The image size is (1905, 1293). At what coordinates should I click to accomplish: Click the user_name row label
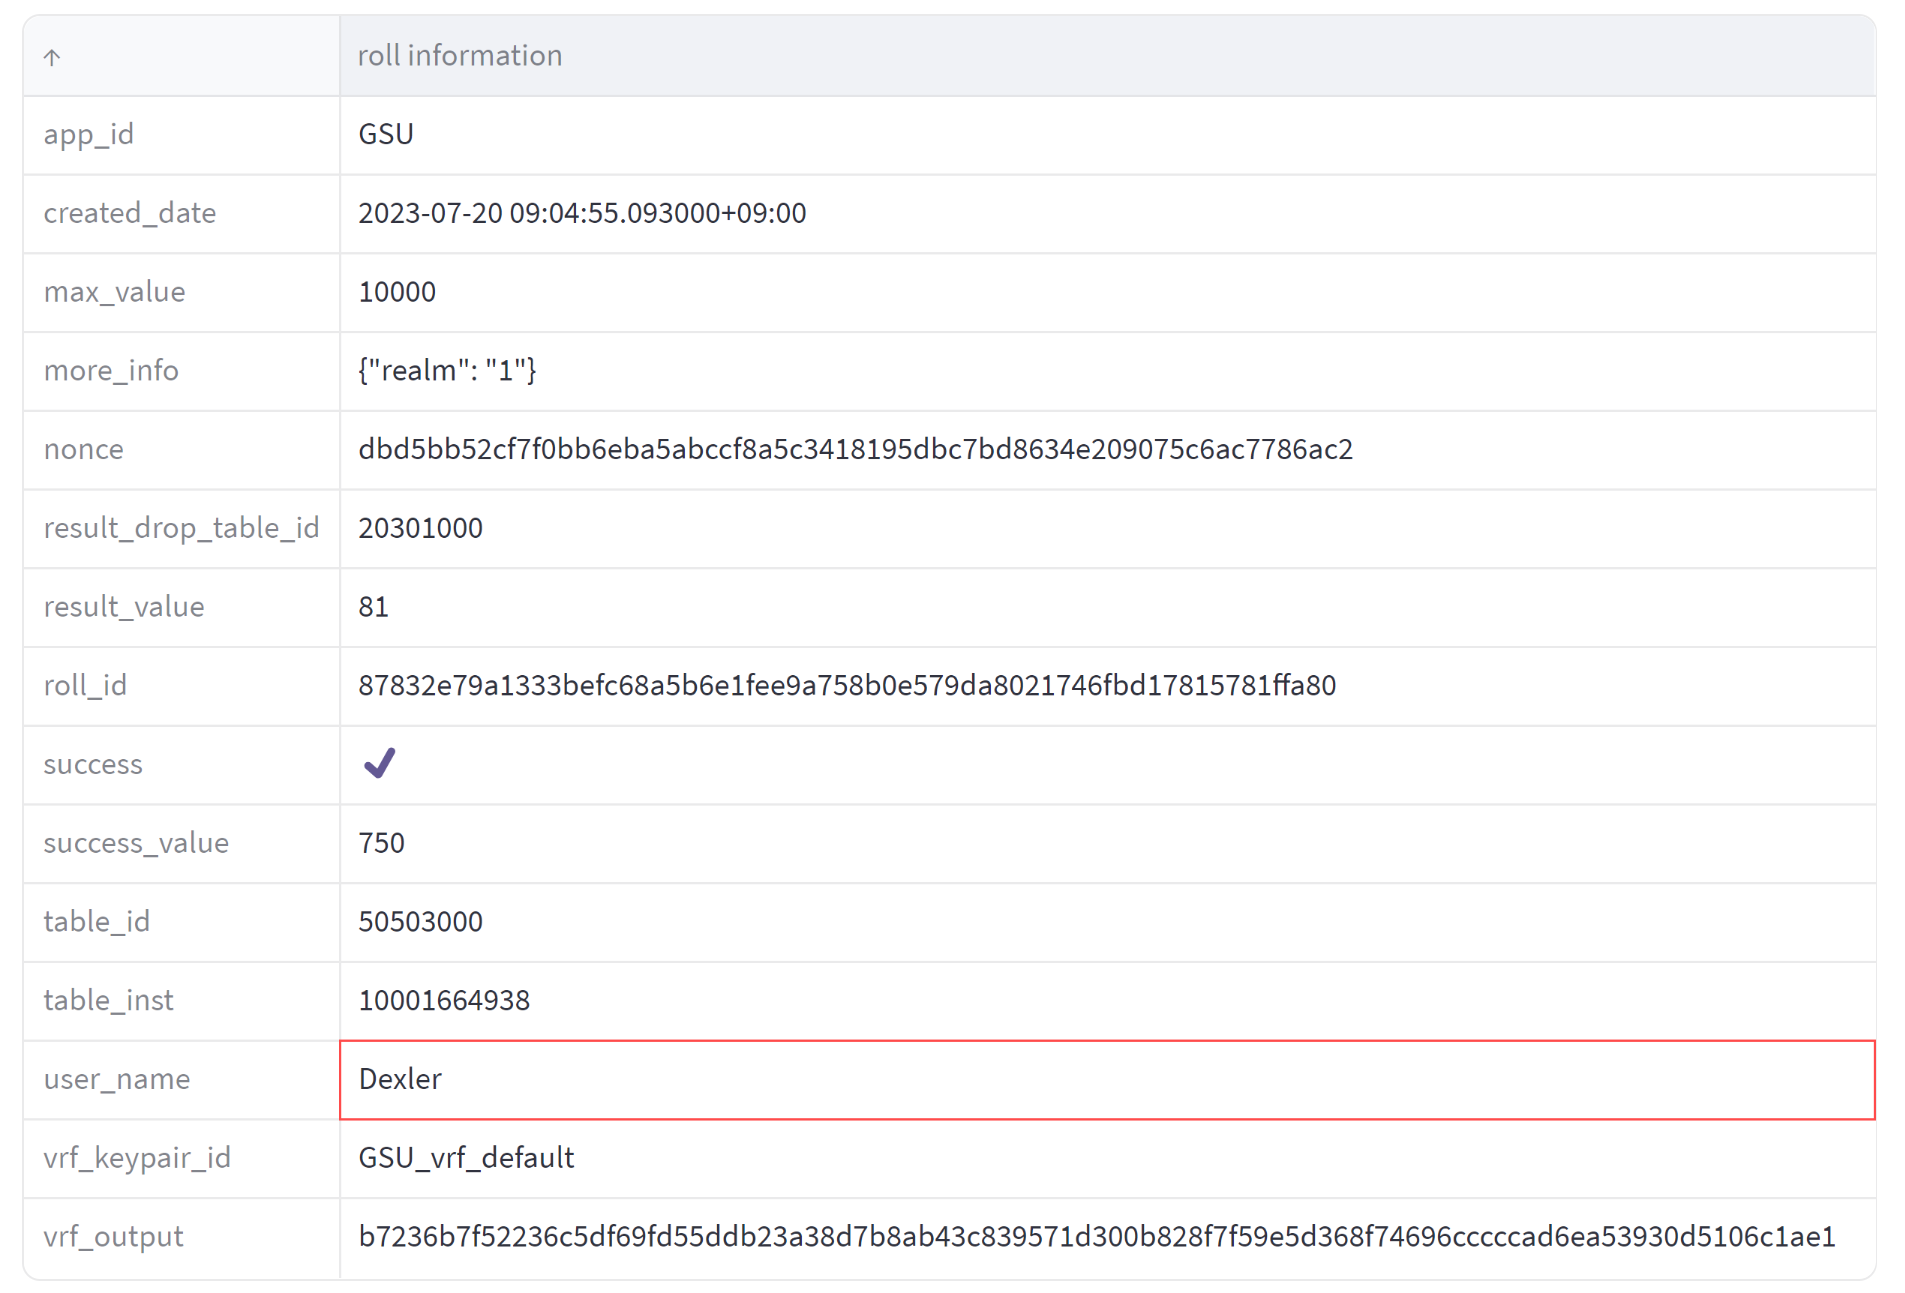pyautogui.click(x=117, y=1079)
